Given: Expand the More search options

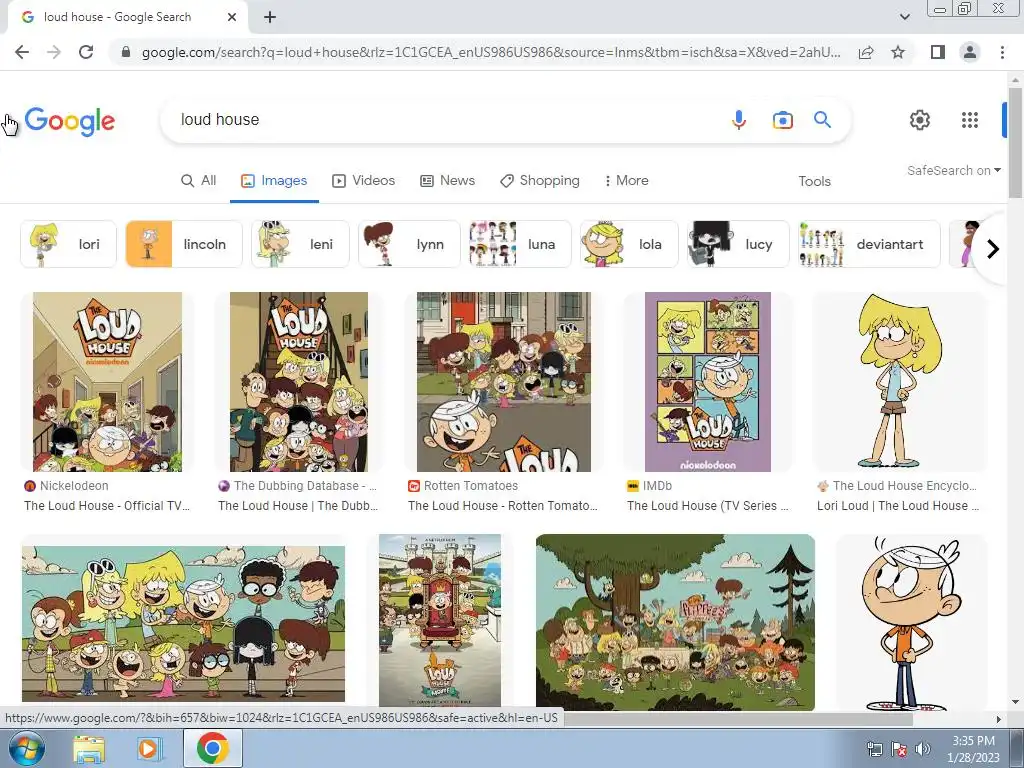Looking at the screenshot, I should 627,181.
